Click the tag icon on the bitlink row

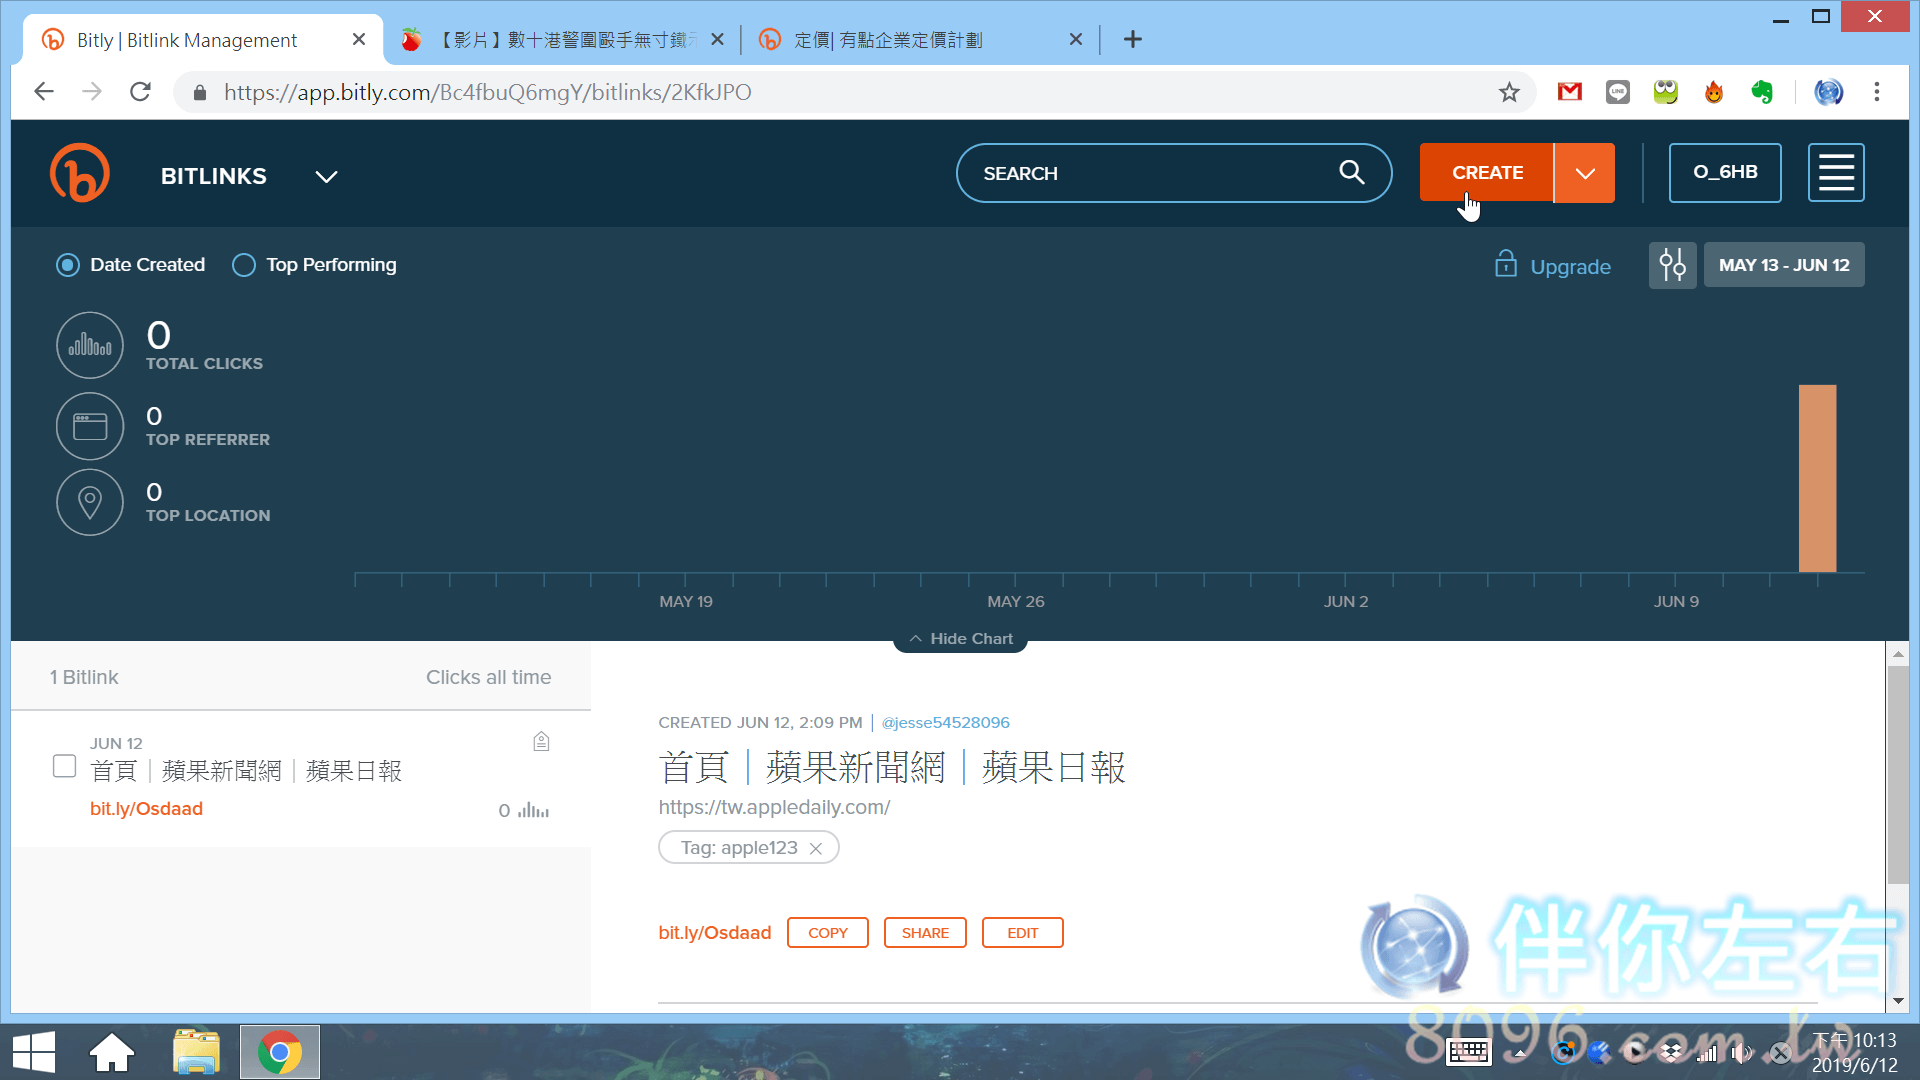pos(541,741)
